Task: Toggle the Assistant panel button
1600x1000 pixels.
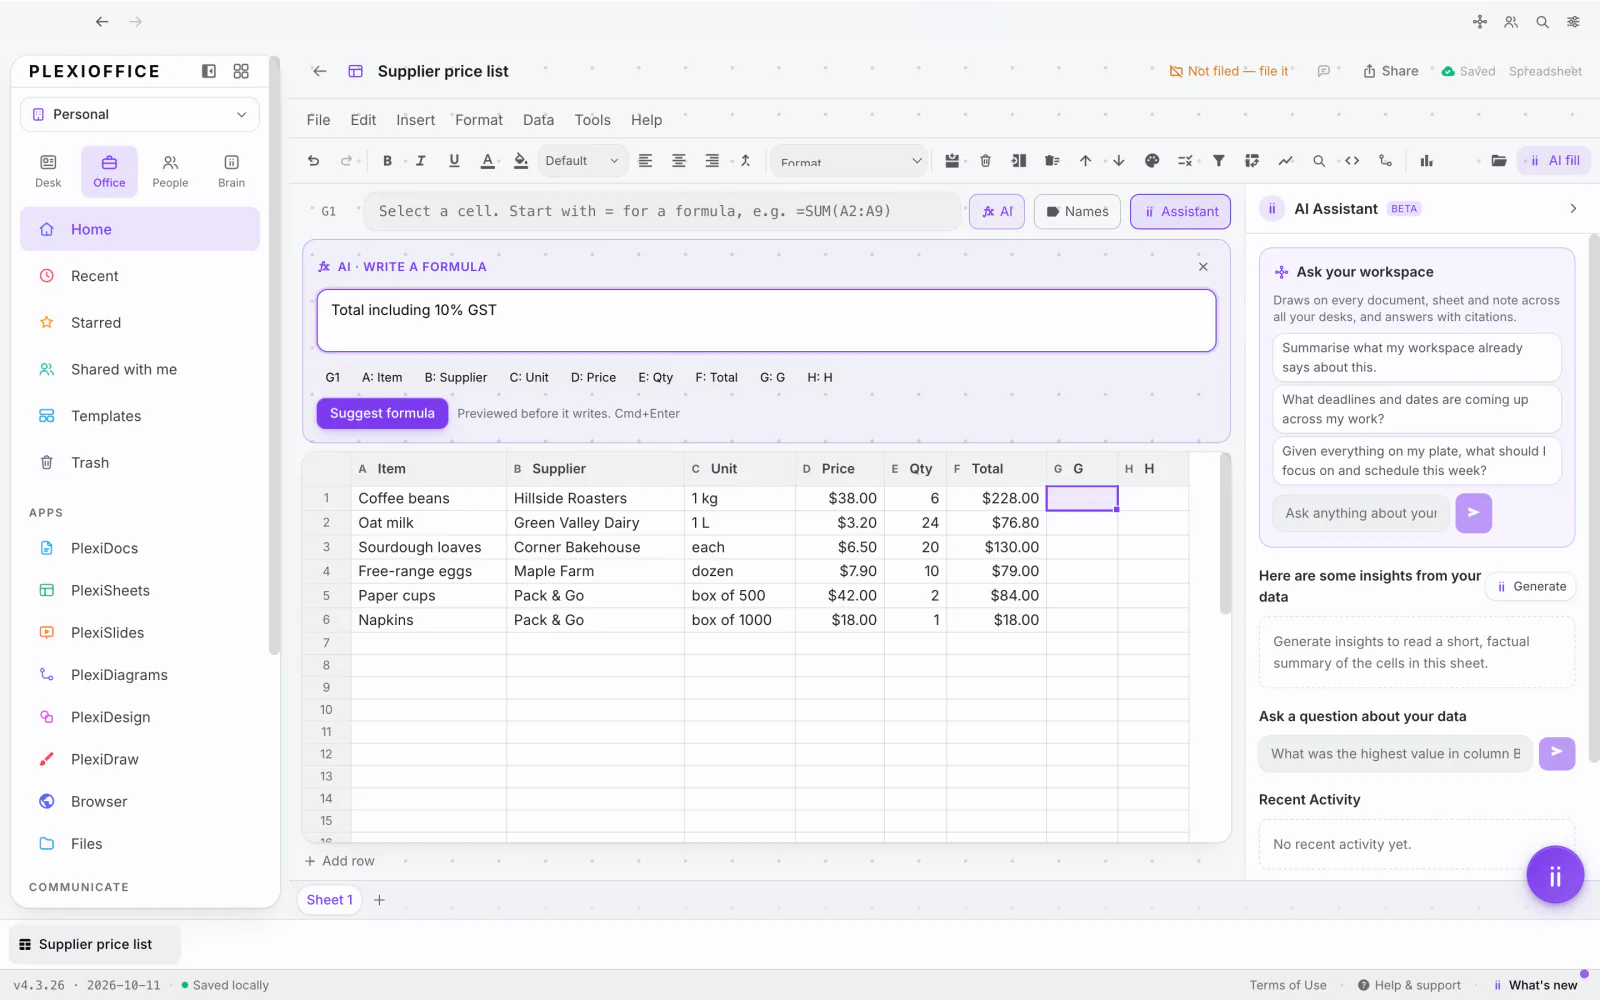Action: pyautogui.click(x=1181, y=211)
